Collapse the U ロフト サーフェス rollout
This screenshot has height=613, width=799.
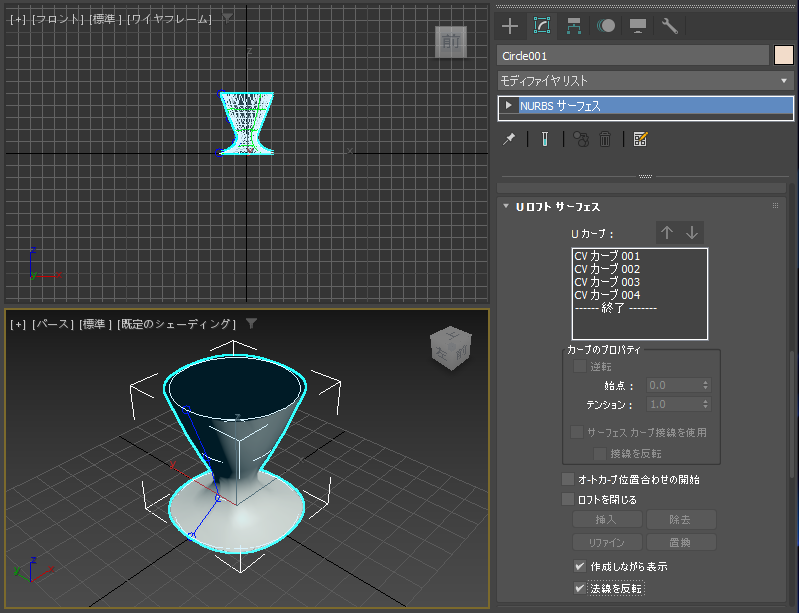point(506,206)
